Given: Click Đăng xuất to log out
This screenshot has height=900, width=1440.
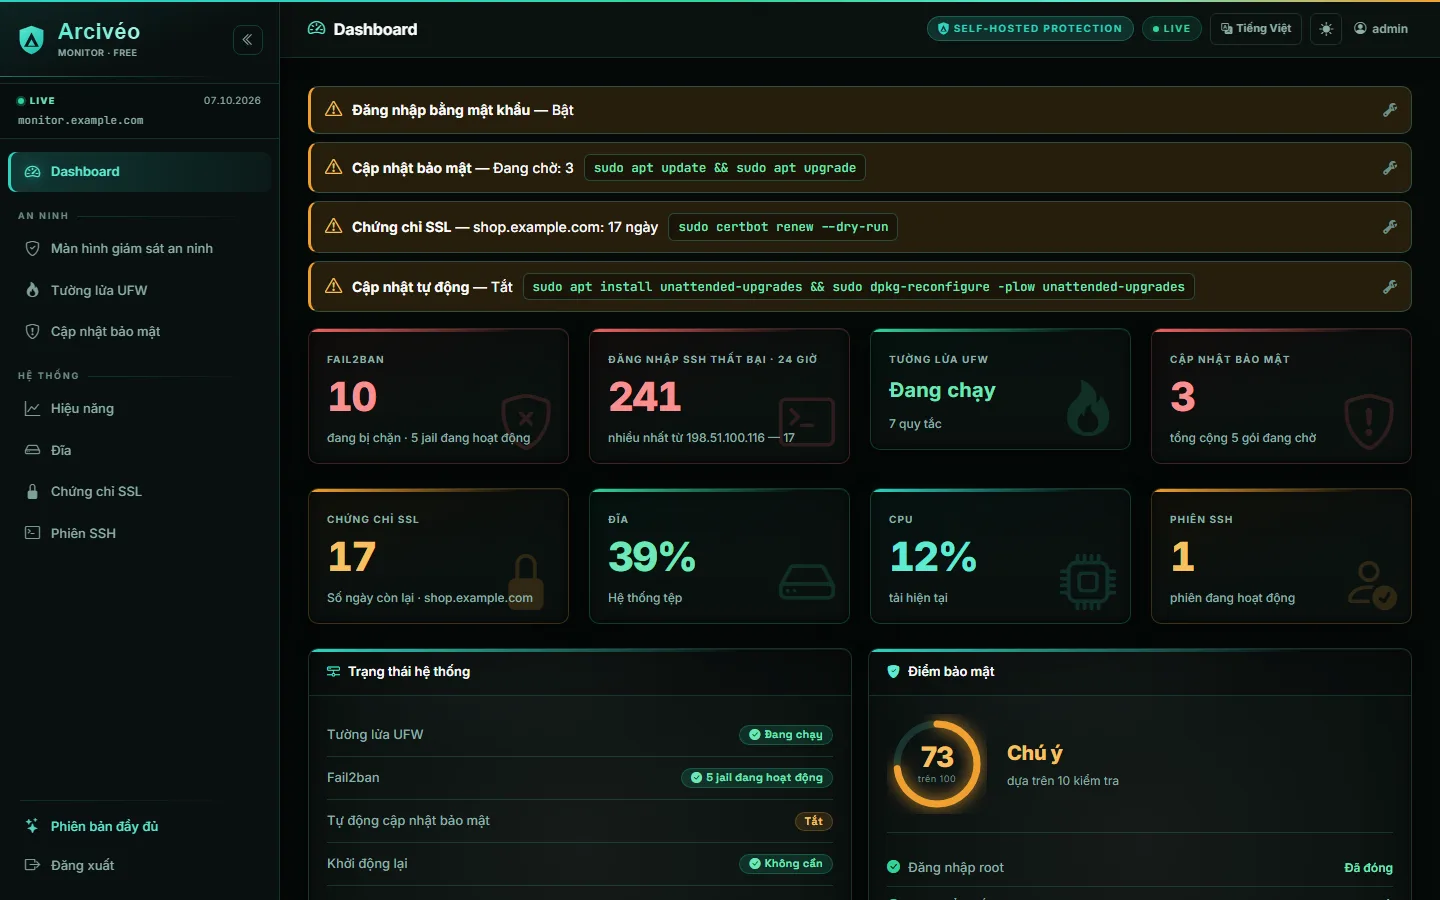Looking at the screenshot, I should [x=140, y=866].
